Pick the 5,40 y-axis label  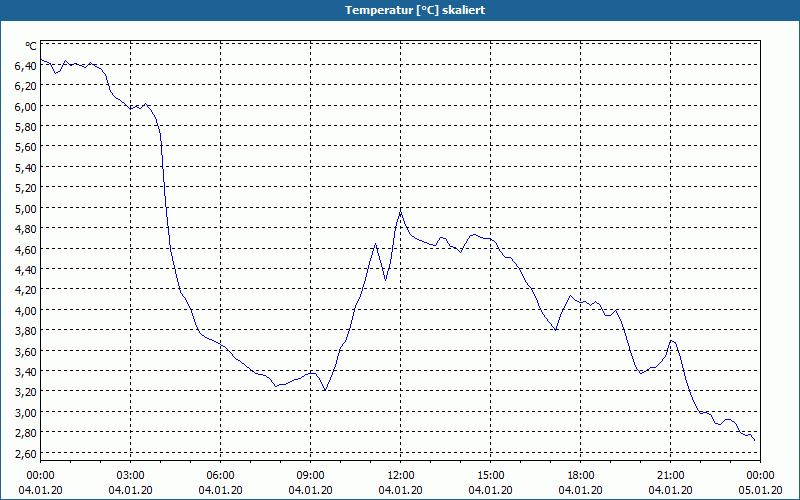point(26,167)
